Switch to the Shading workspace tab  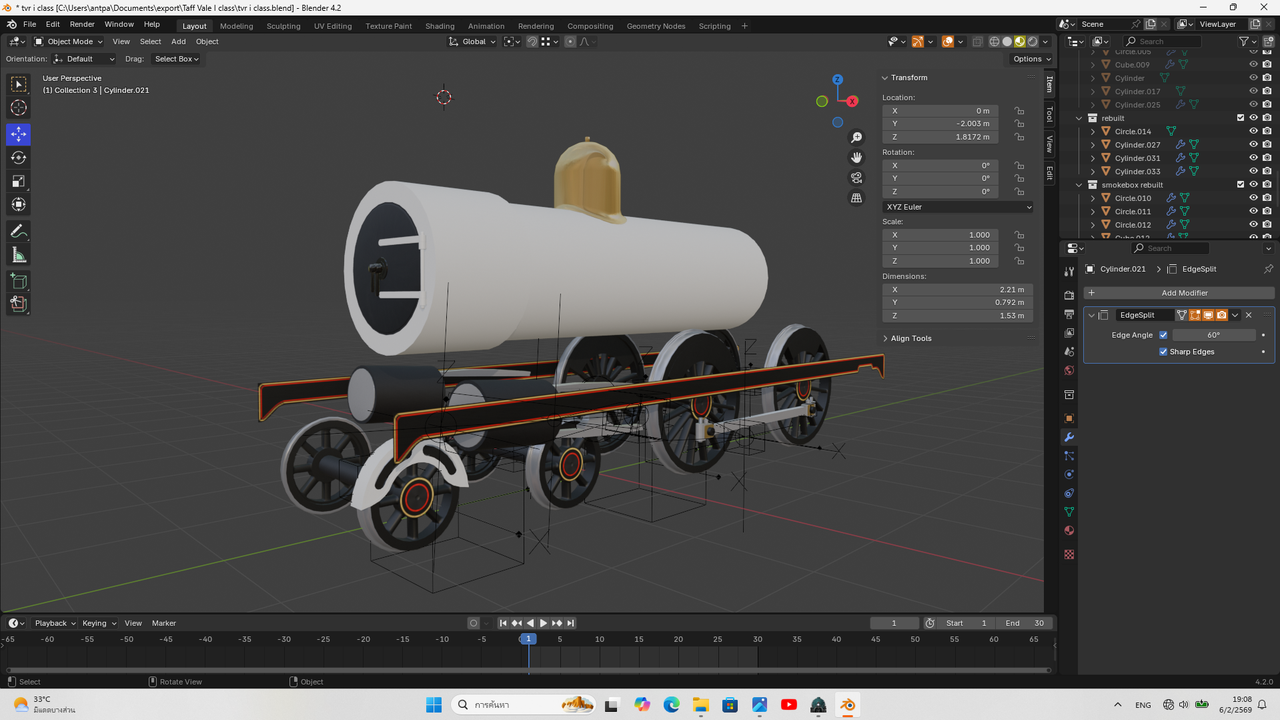pos(439,26)
